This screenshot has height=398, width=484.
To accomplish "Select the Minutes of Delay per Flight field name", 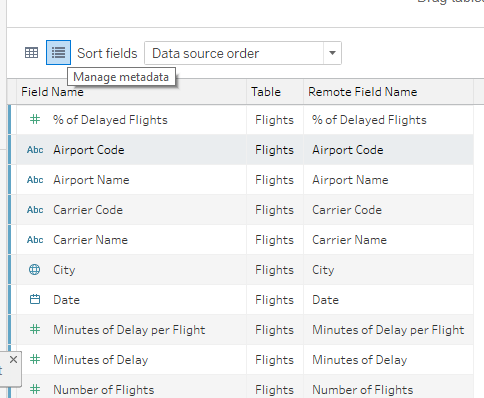I will (129, 330).
